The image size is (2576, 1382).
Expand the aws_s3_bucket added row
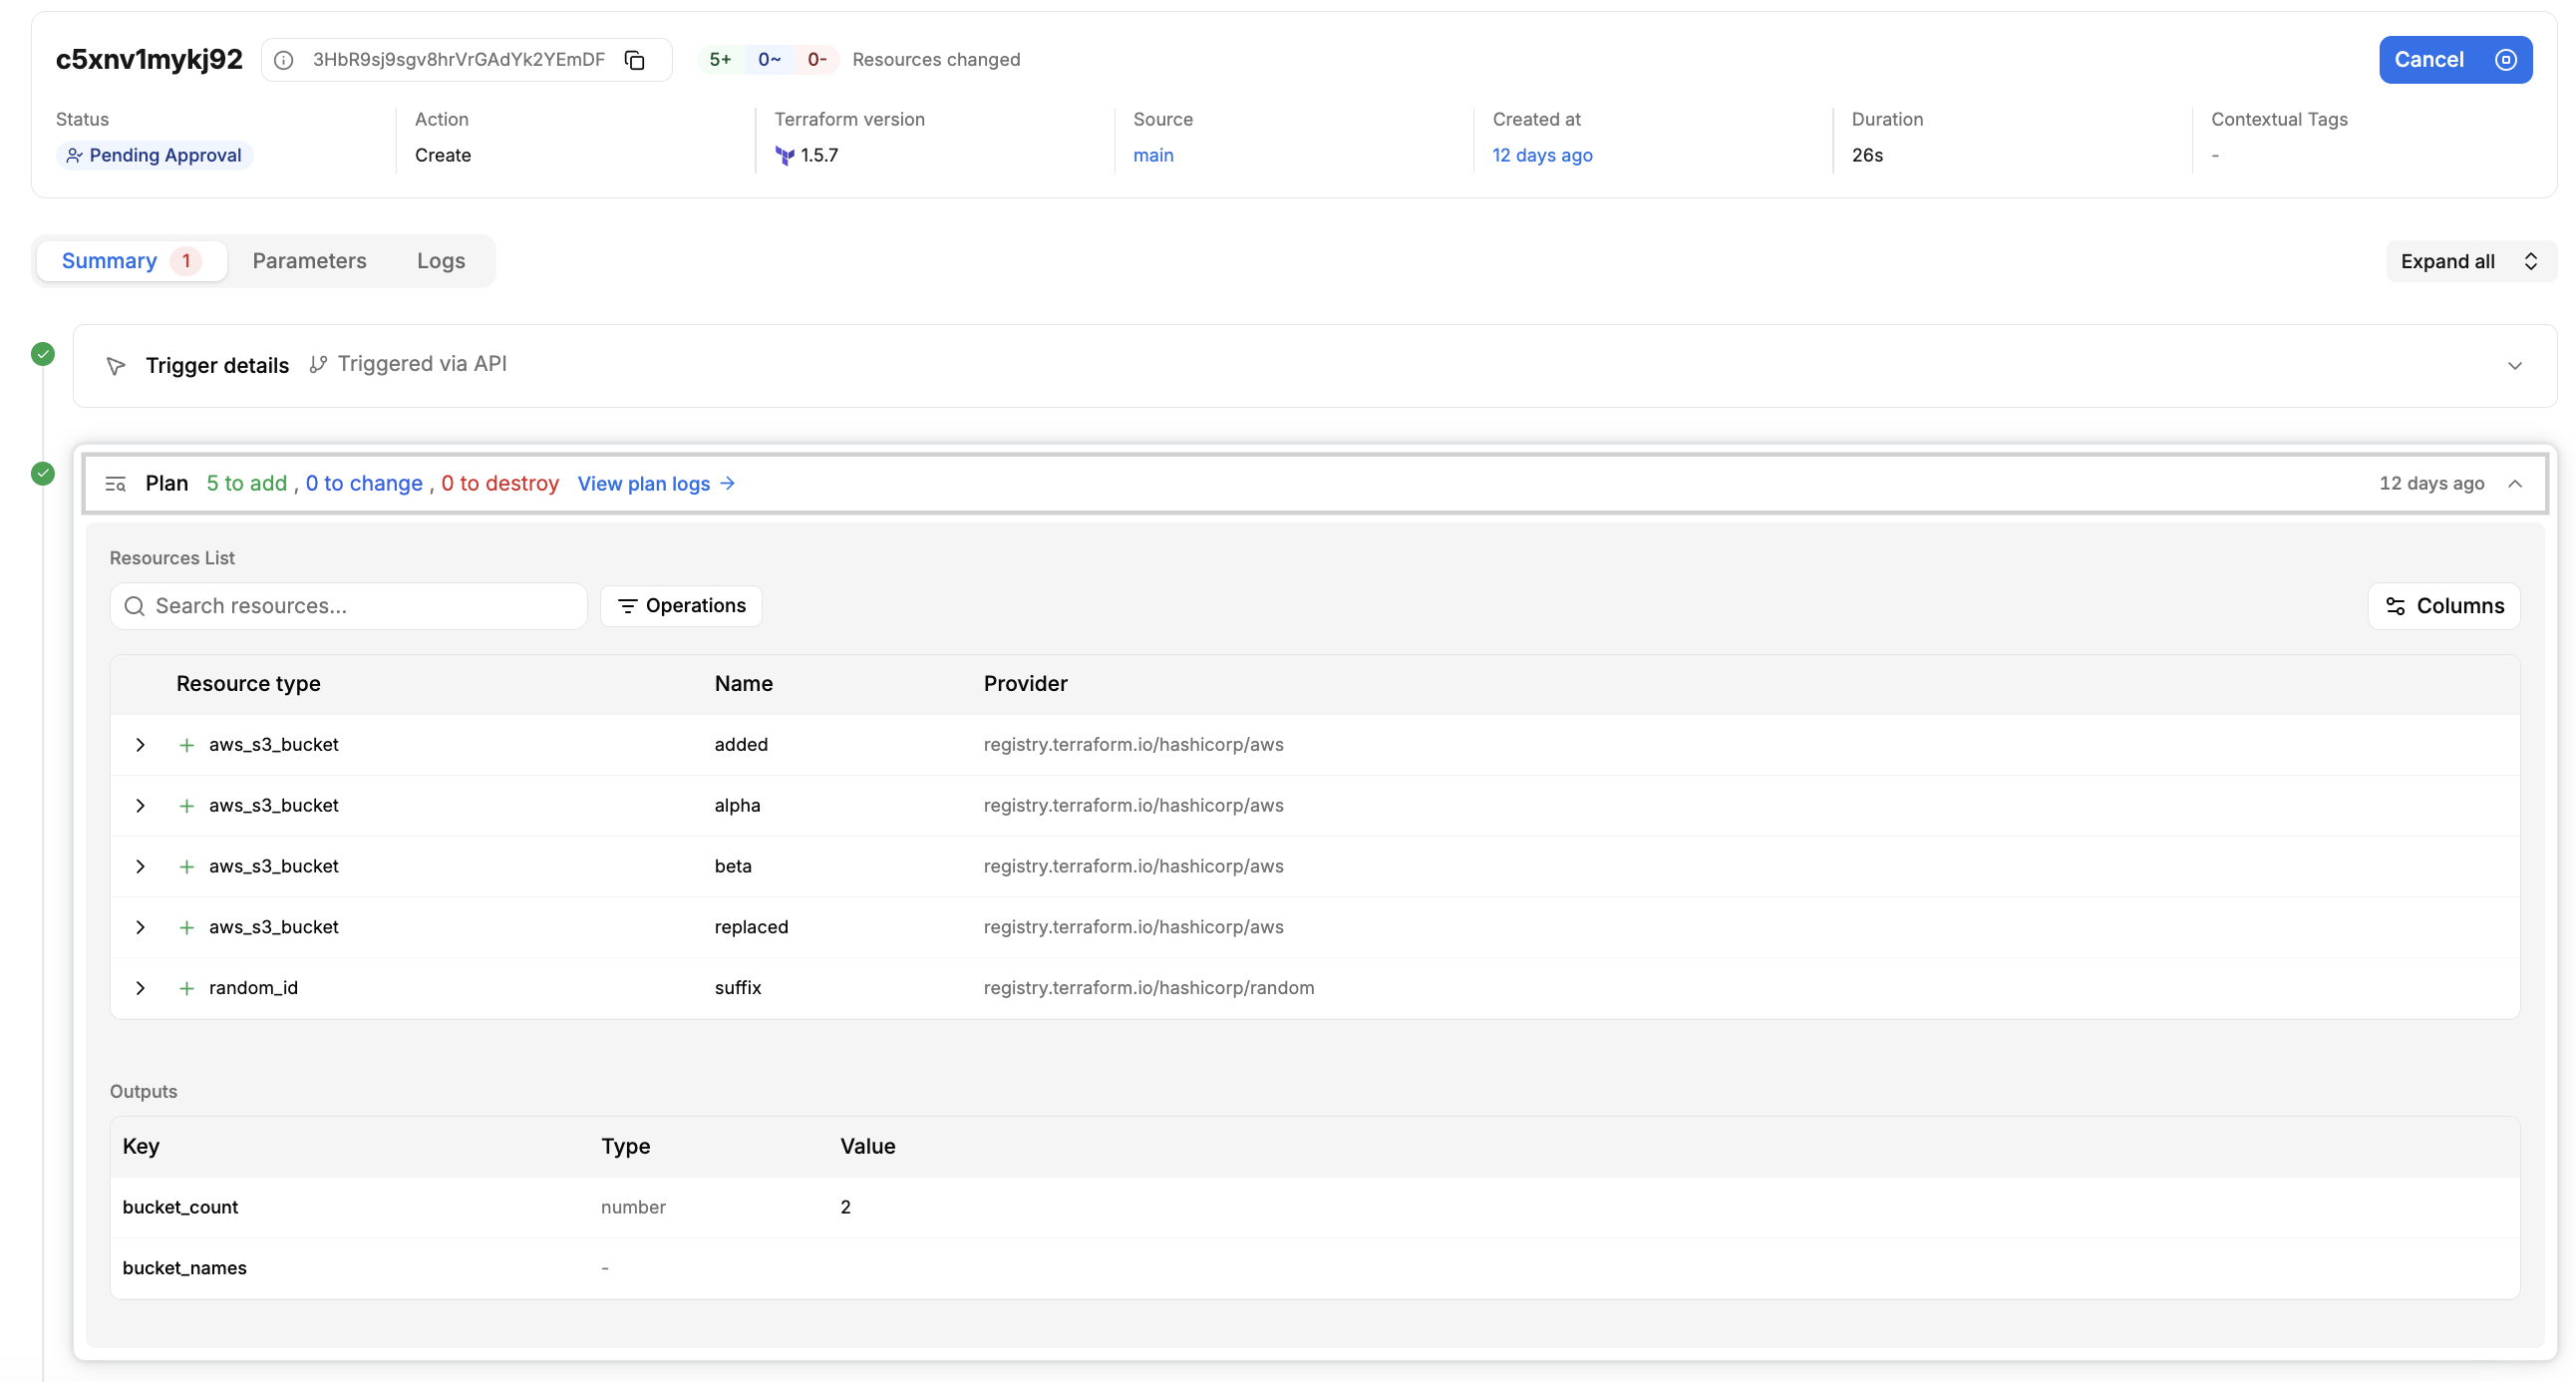pos(140,745)
